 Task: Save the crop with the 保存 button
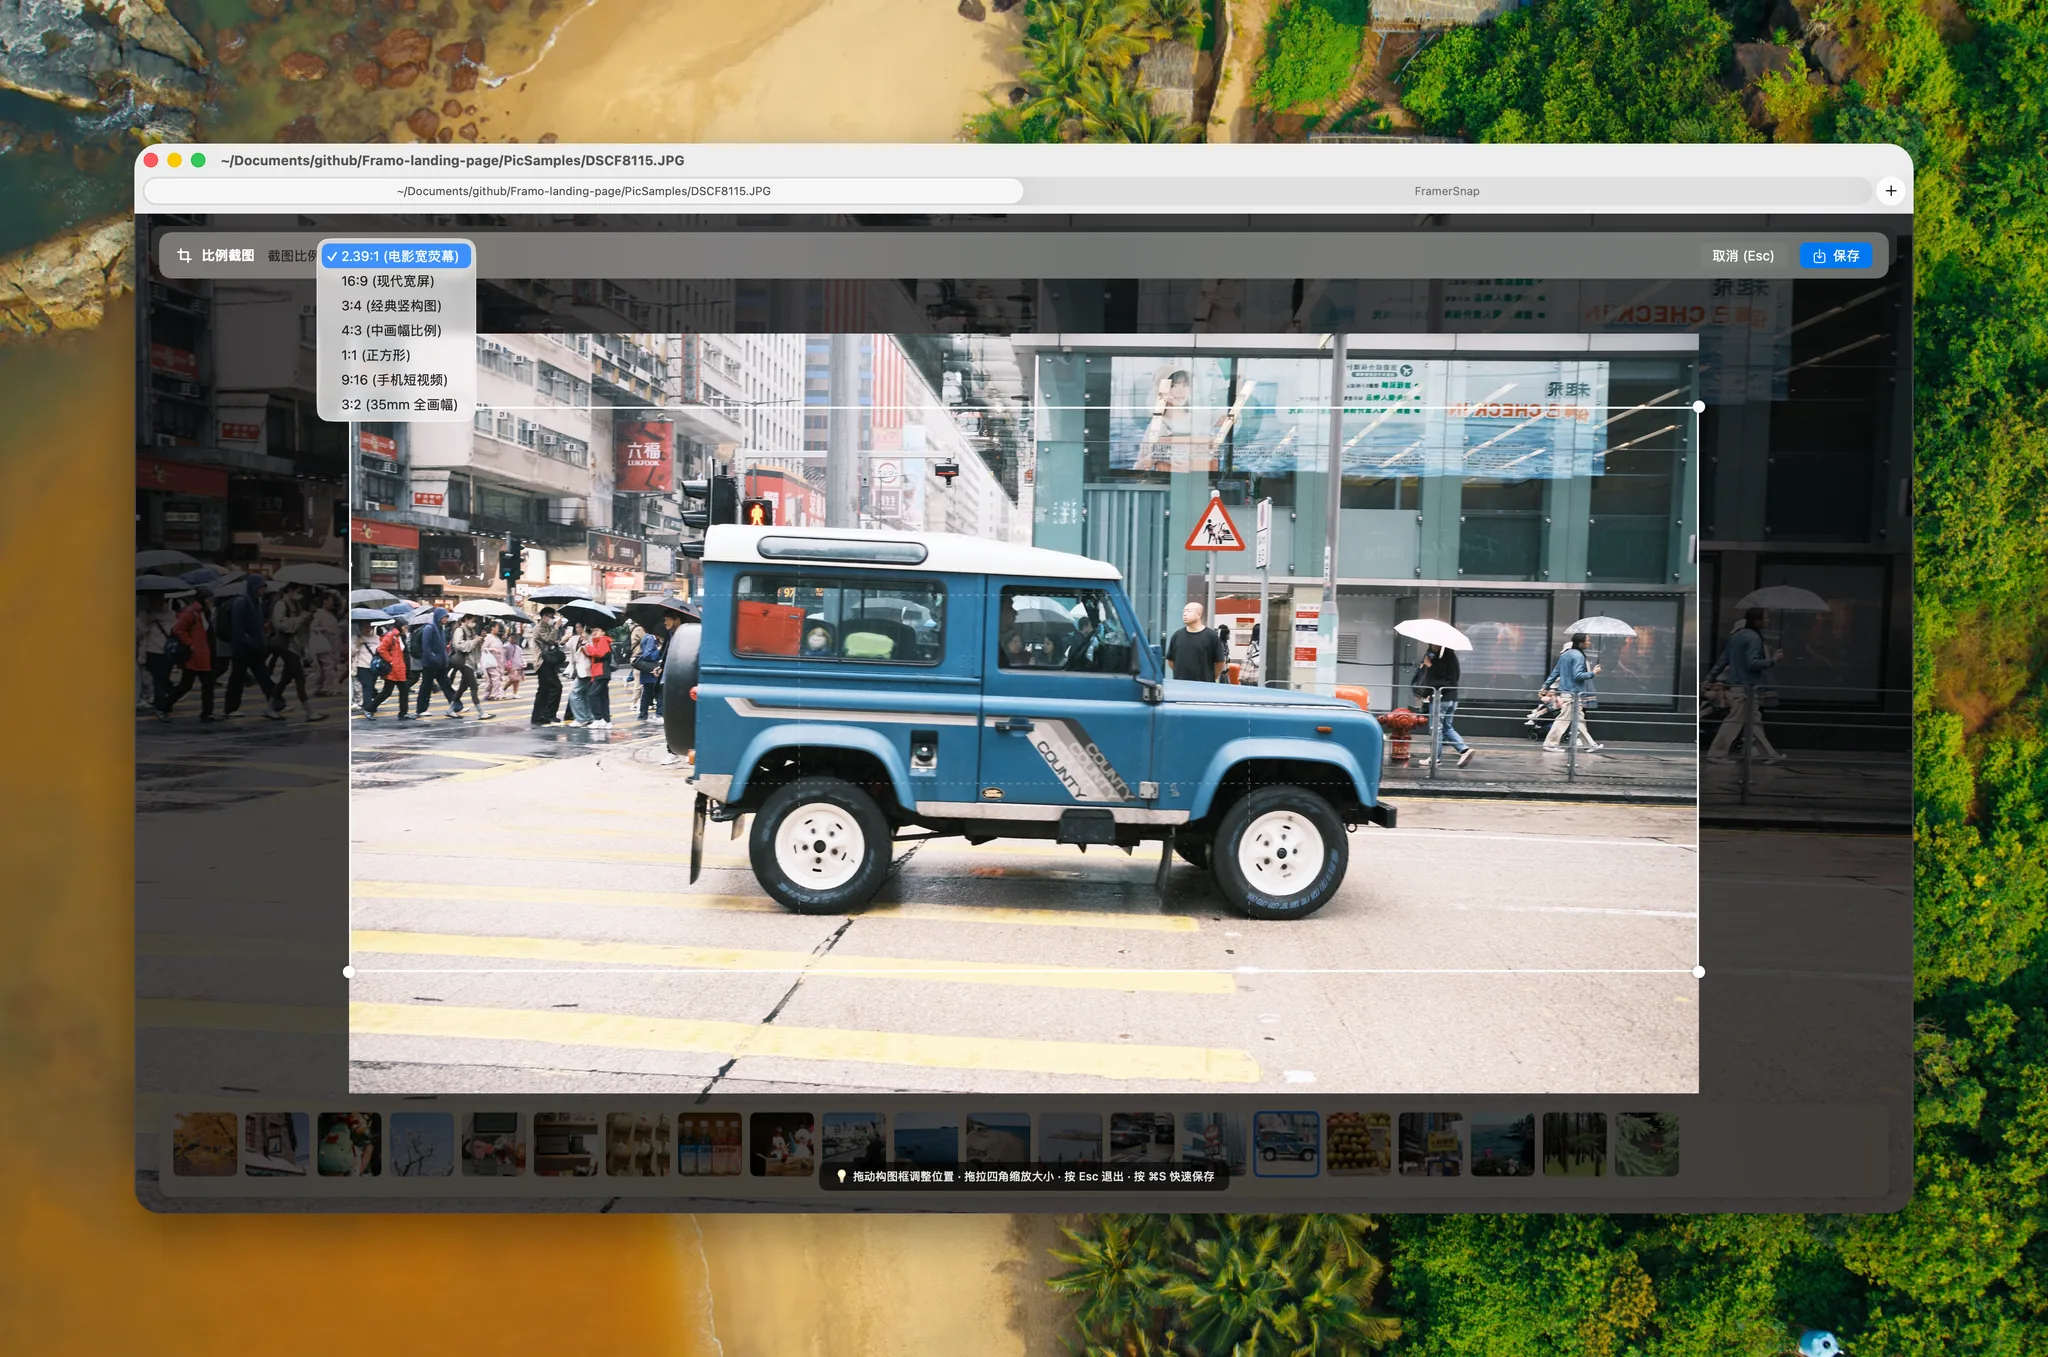1836,256
